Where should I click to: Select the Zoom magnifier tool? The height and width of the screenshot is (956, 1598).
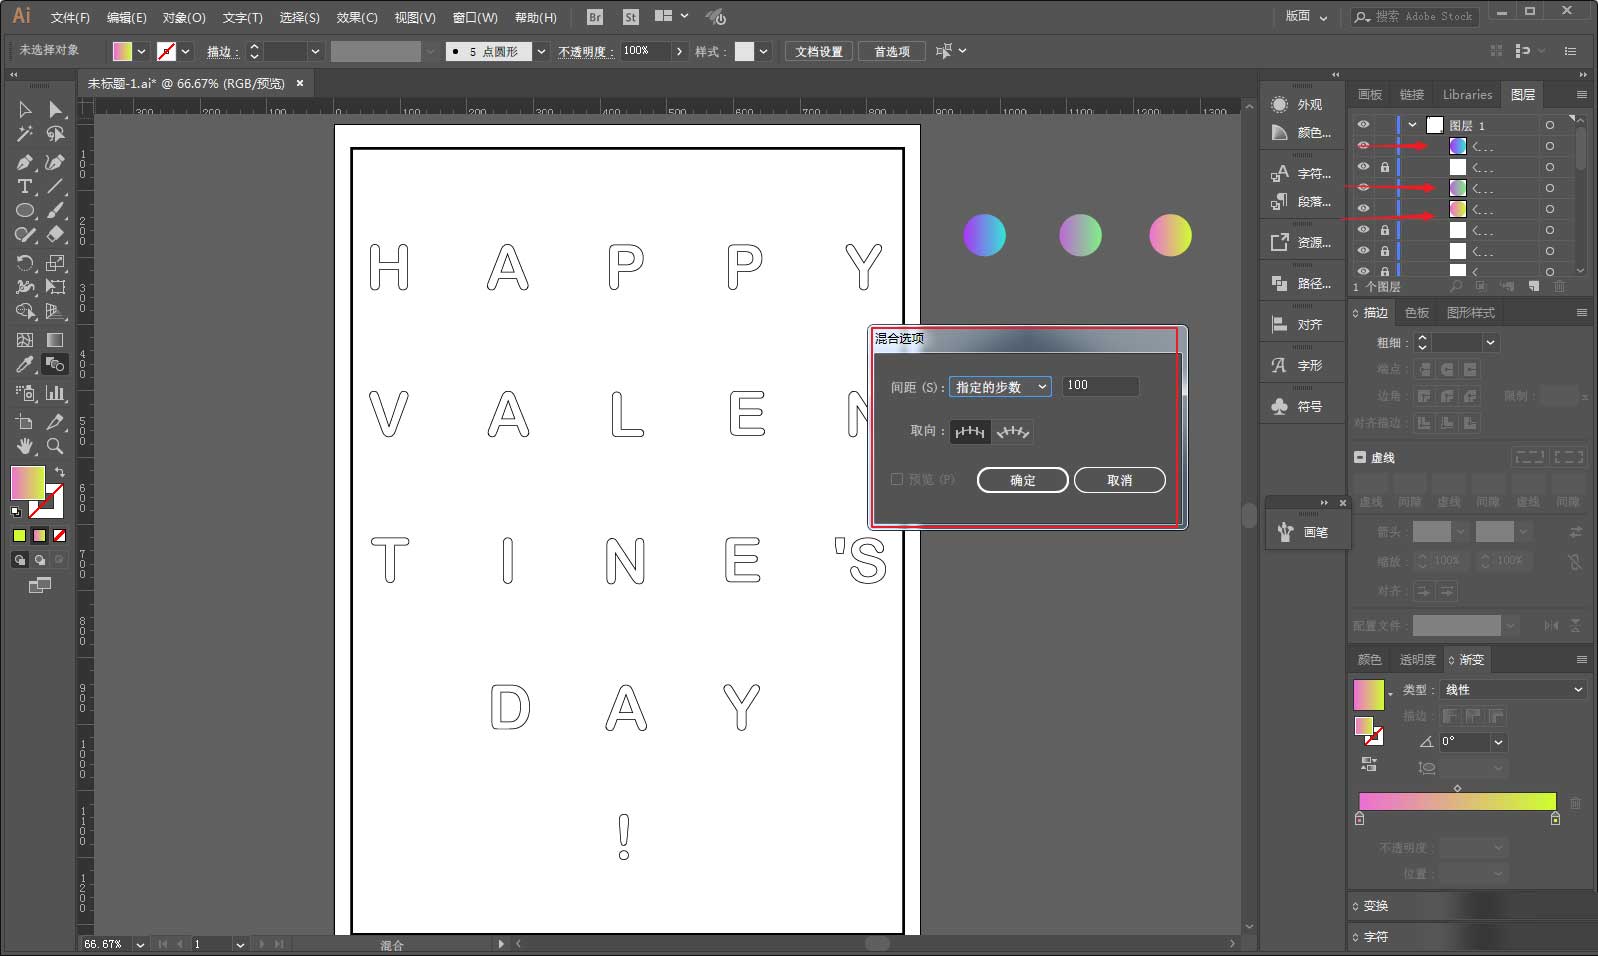[x=55, y=446]
